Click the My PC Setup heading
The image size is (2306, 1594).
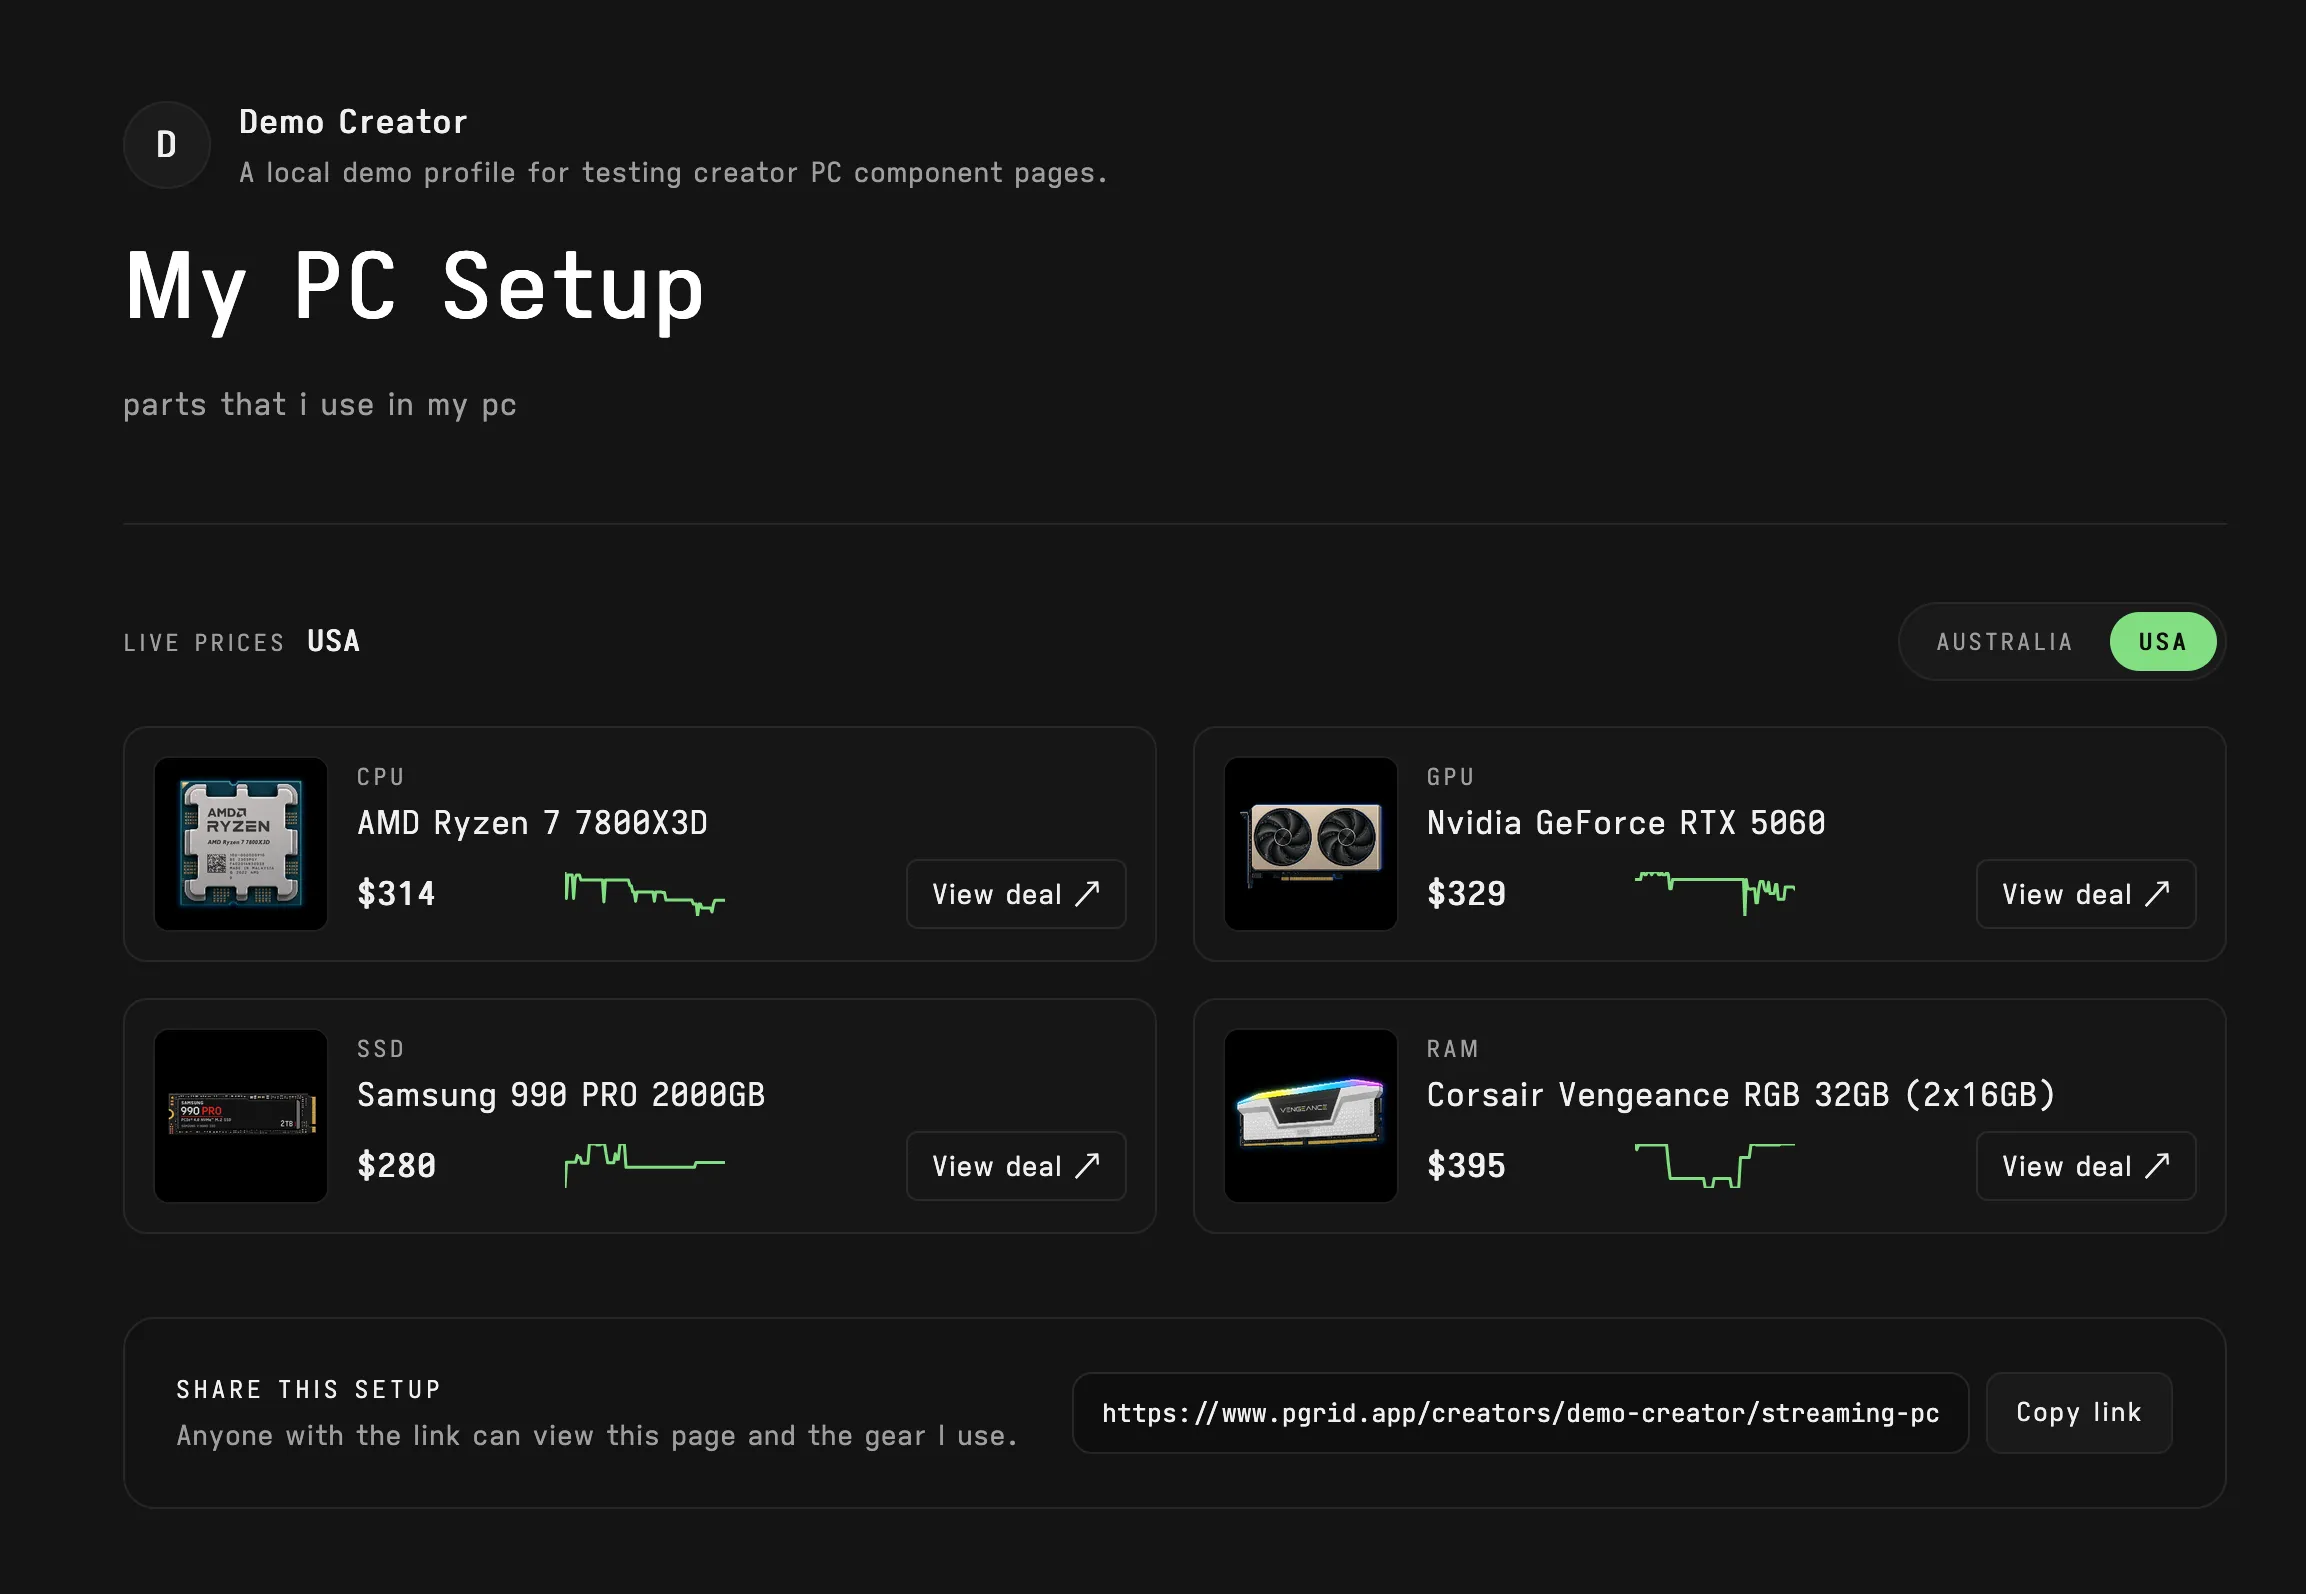[415, 288]
